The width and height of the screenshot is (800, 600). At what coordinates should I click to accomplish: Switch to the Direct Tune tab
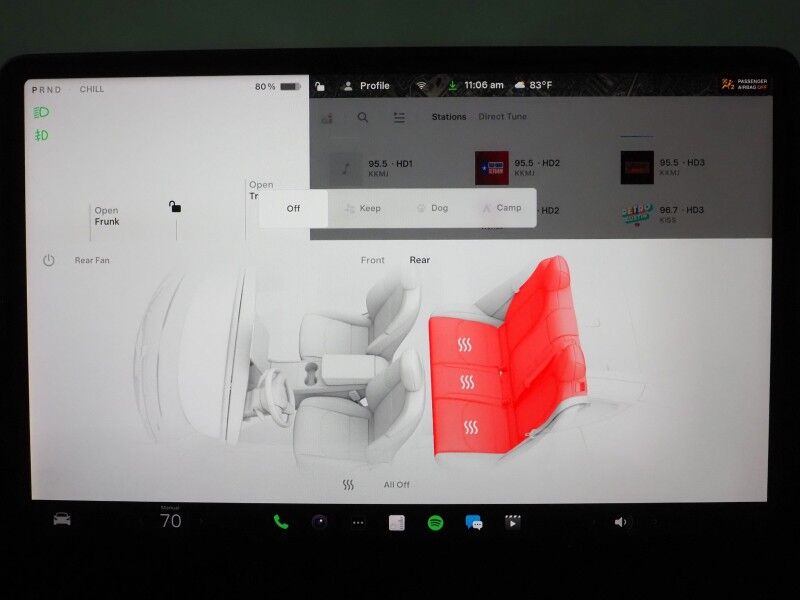[x=502, y=117]
